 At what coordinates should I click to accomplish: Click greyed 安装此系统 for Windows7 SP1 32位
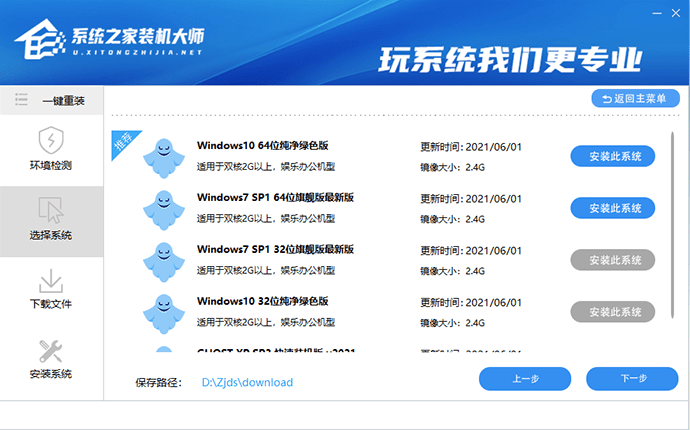point(613,260)
